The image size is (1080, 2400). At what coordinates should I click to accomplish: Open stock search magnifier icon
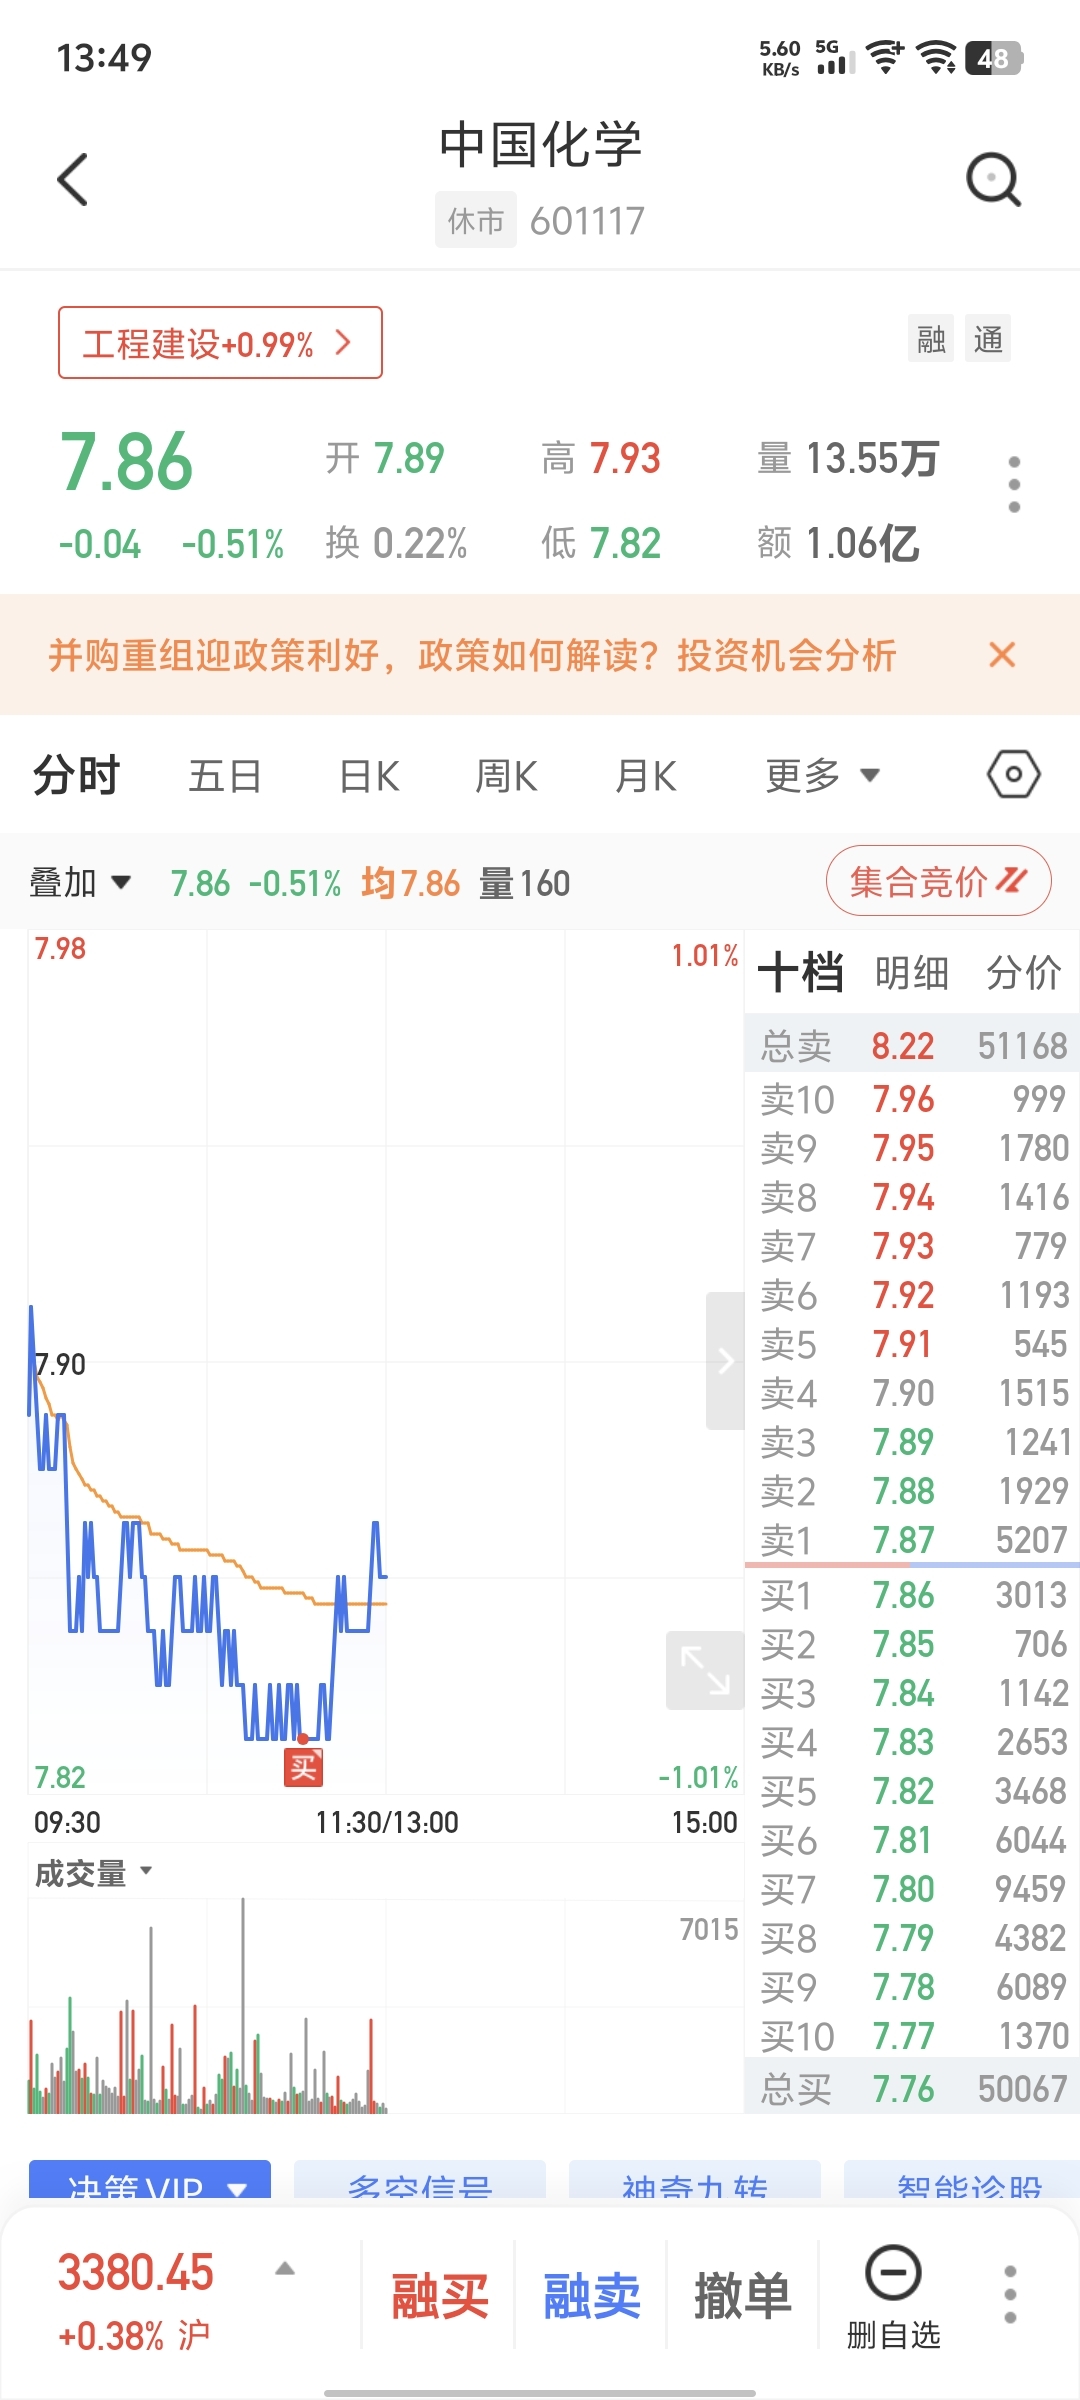click(993, 180)
